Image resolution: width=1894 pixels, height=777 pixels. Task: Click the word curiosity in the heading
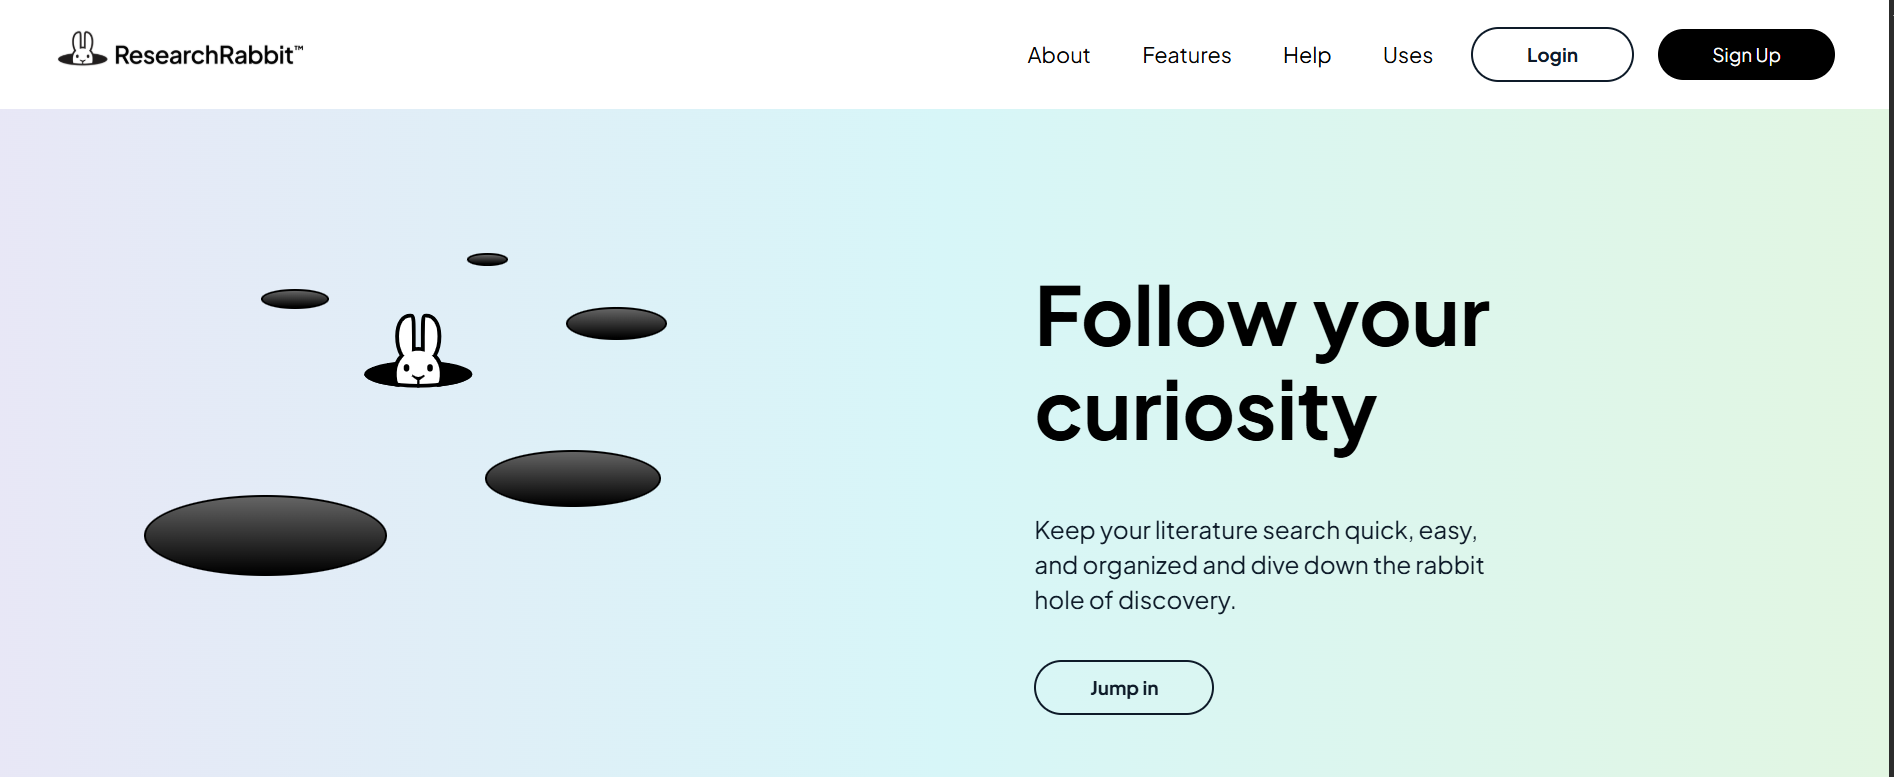click(x=1206, y=412)
